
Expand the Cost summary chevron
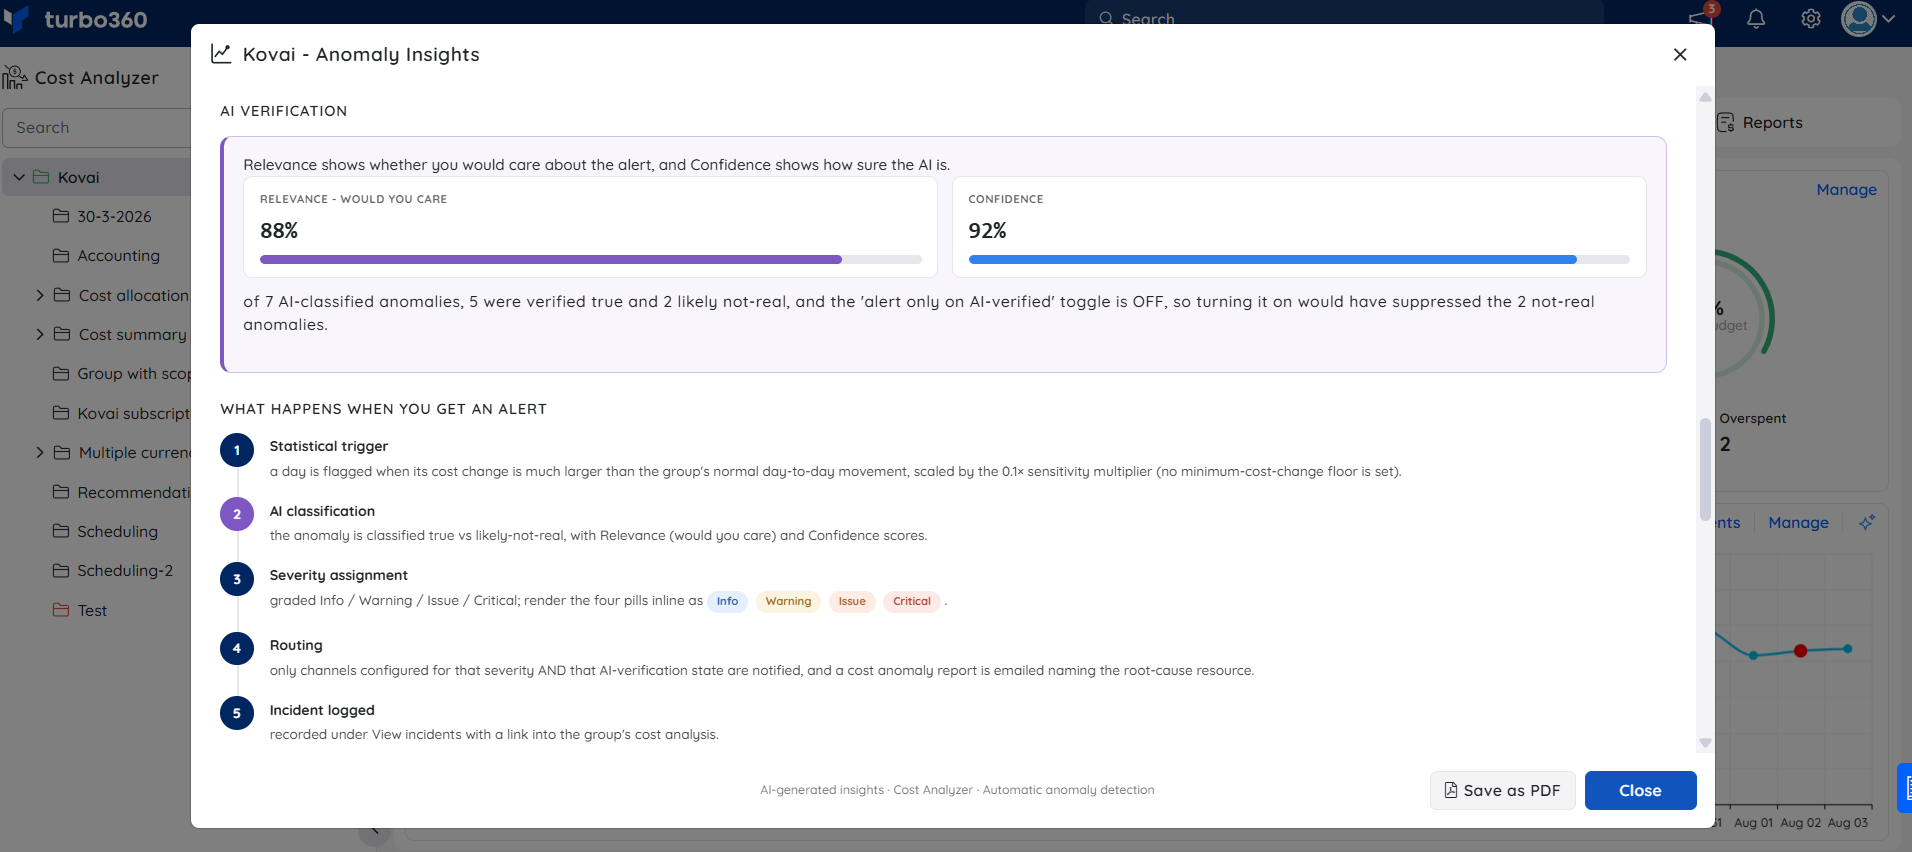pyautogui.click(x=40, y=334)
